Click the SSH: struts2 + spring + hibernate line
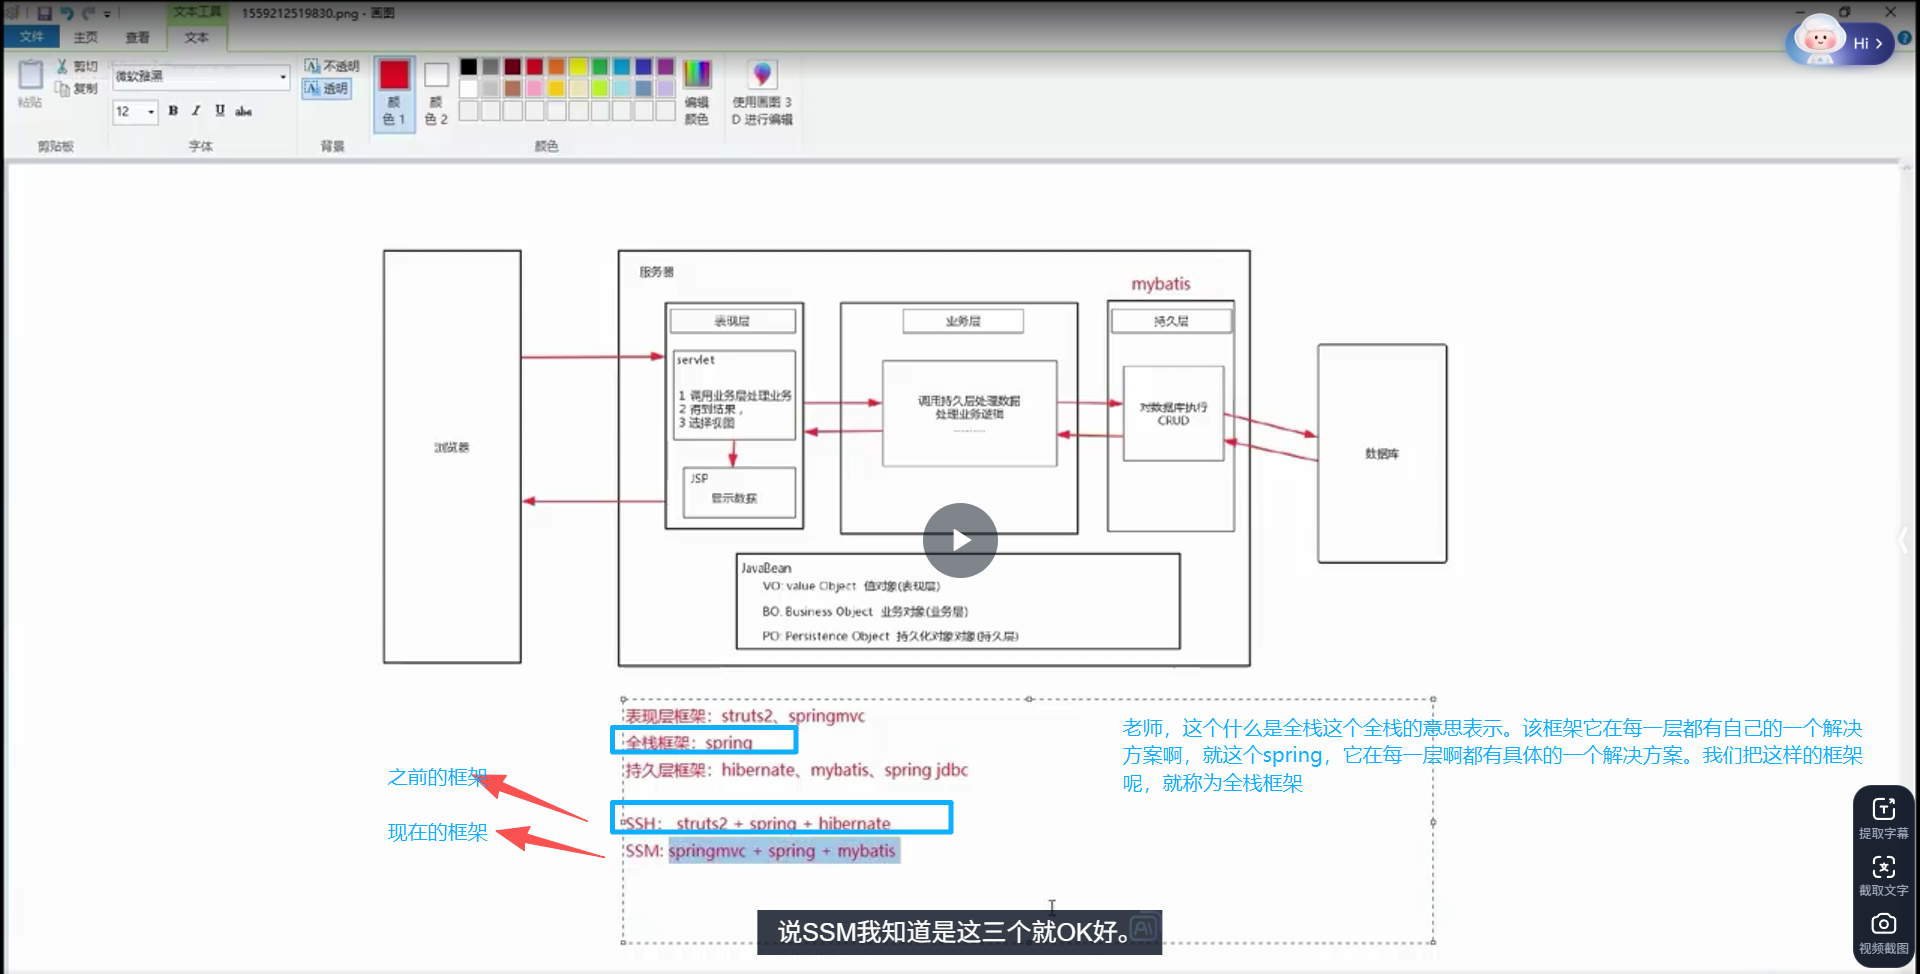Image resolution: width=1920 pixels, height=974 pixels. (756, 823)
